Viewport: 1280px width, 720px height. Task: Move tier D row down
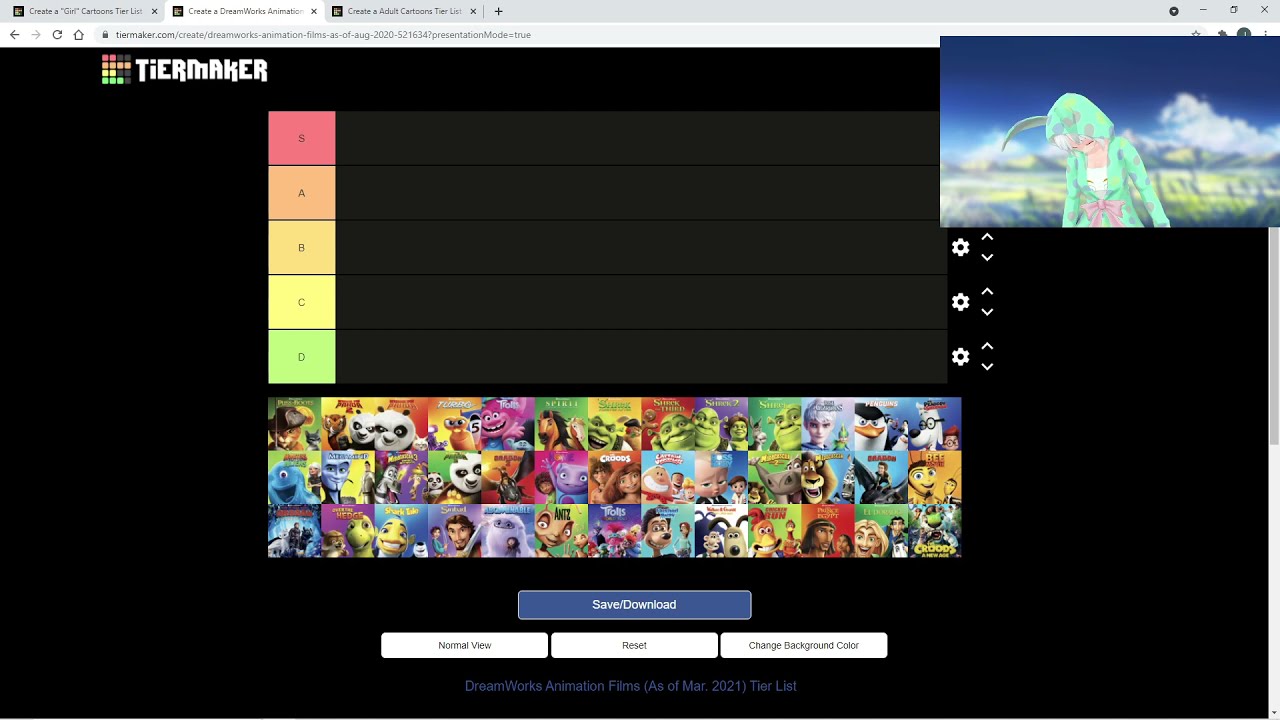click(x=987, y=367)
